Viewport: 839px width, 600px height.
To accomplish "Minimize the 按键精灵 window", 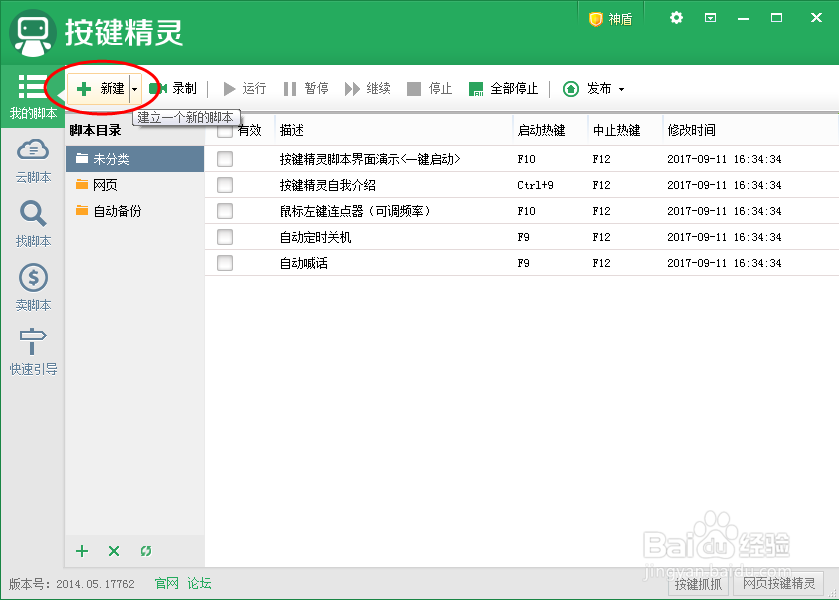I will [743, 18].
